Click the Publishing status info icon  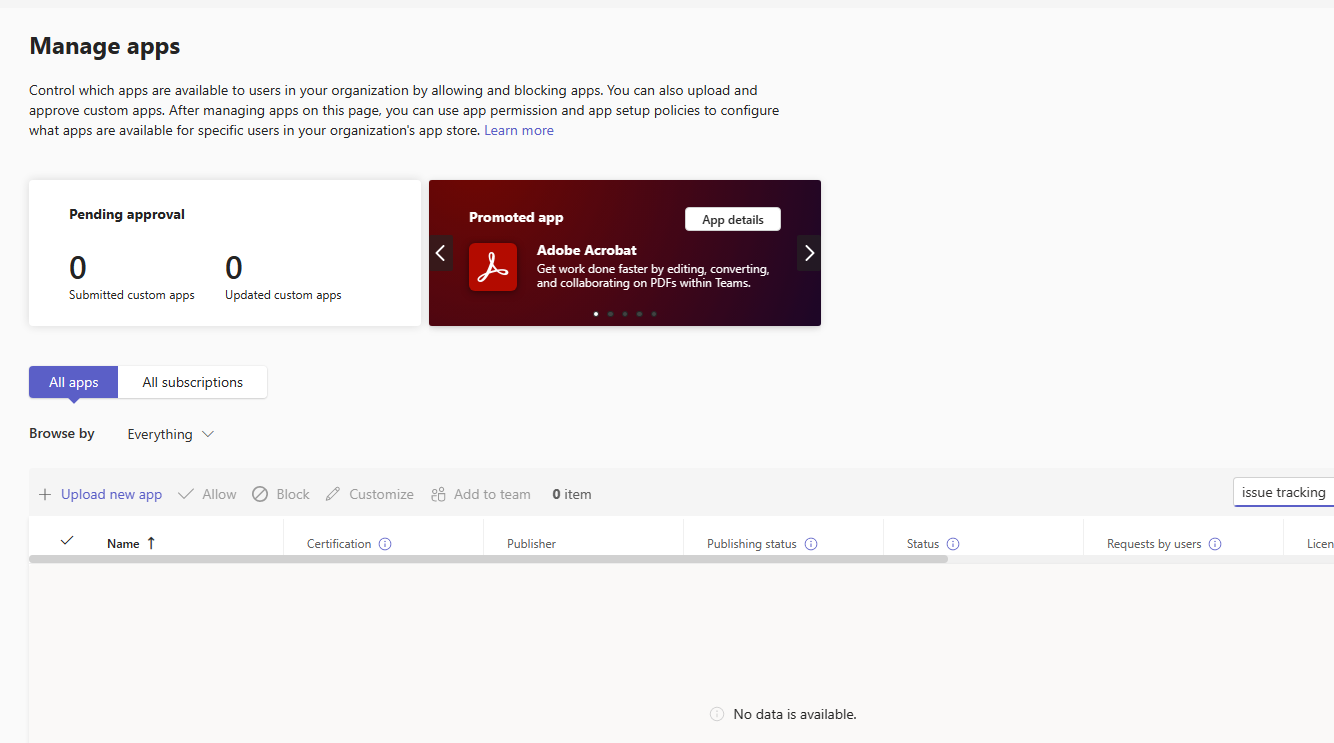tap(812, 544)
